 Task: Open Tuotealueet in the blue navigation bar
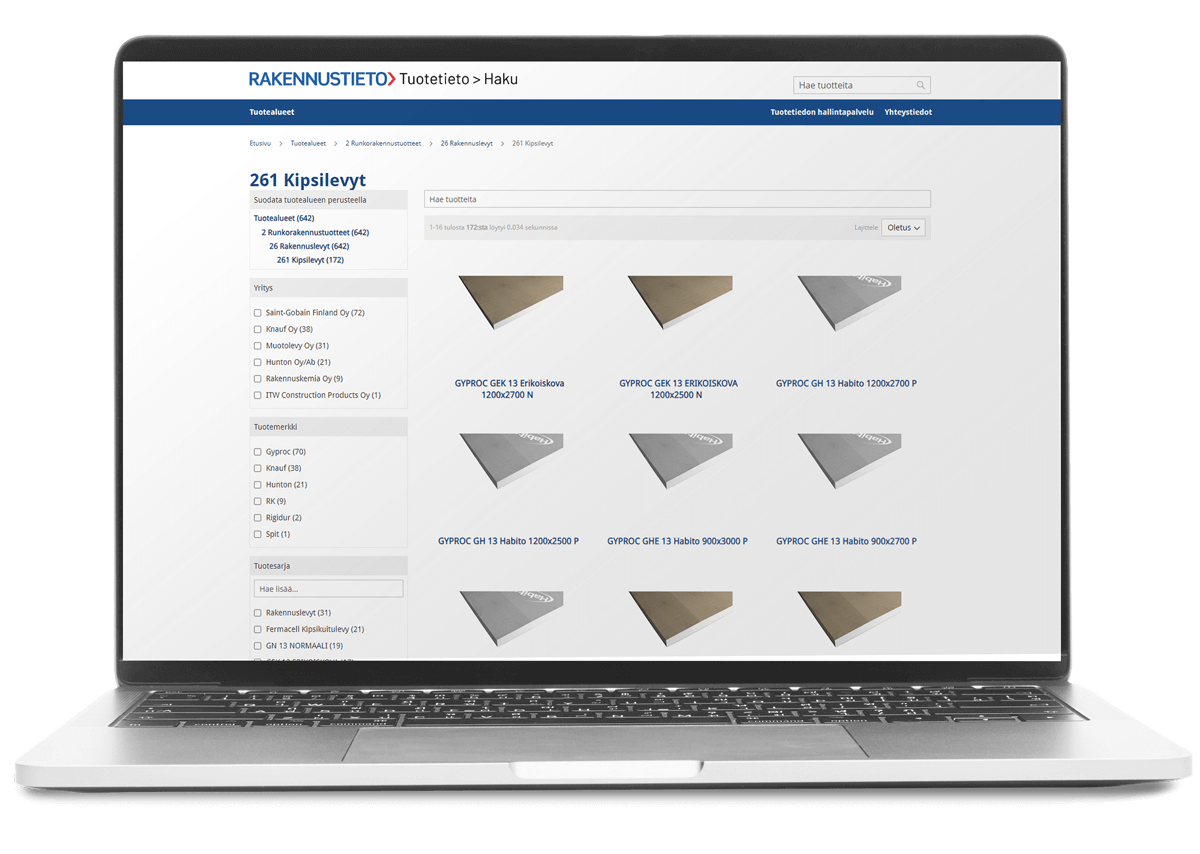click(x=272, y=112)
